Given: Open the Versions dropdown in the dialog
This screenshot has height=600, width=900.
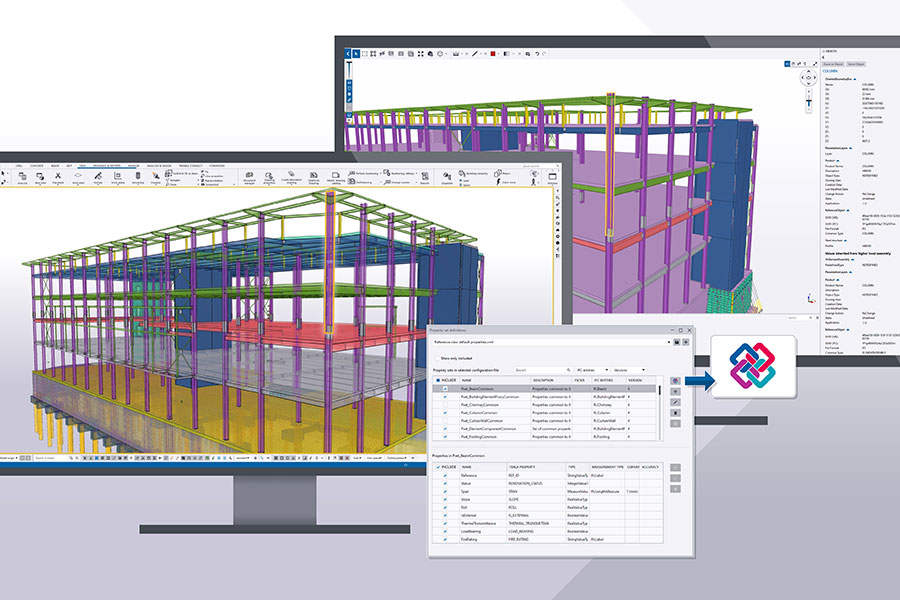Looking at the screenshot, I should 643,369.
